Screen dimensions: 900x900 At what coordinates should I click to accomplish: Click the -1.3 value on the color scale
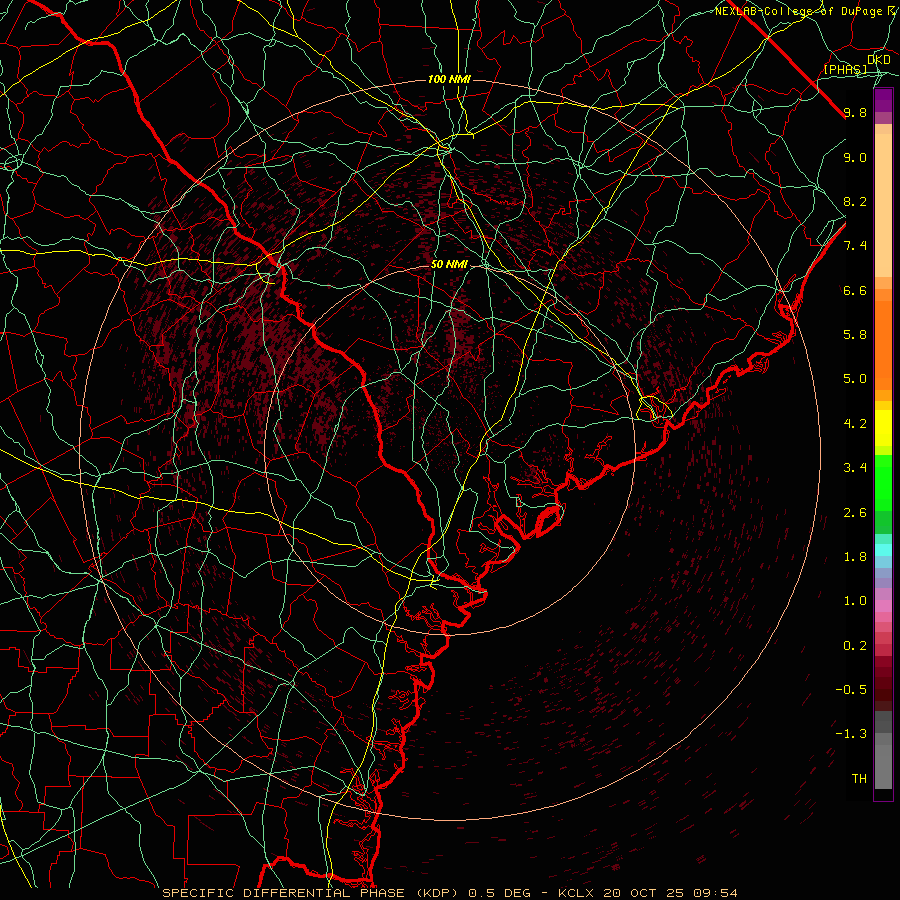tap(851, 734)
